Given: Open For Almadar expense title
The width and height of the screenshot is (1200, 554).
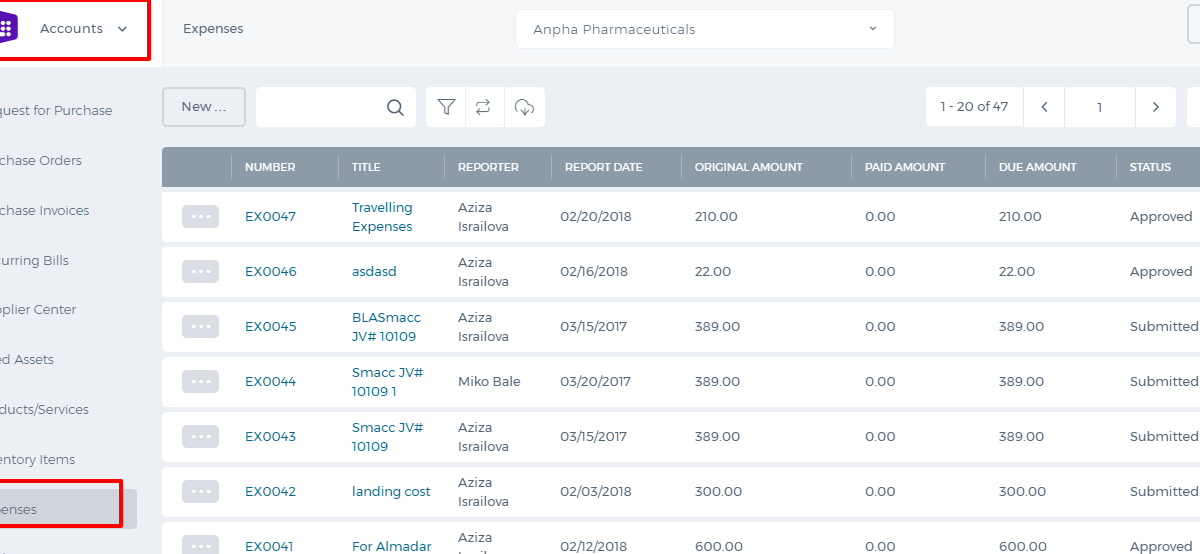Looking at the screenshot, I should [x=392, y=546].
